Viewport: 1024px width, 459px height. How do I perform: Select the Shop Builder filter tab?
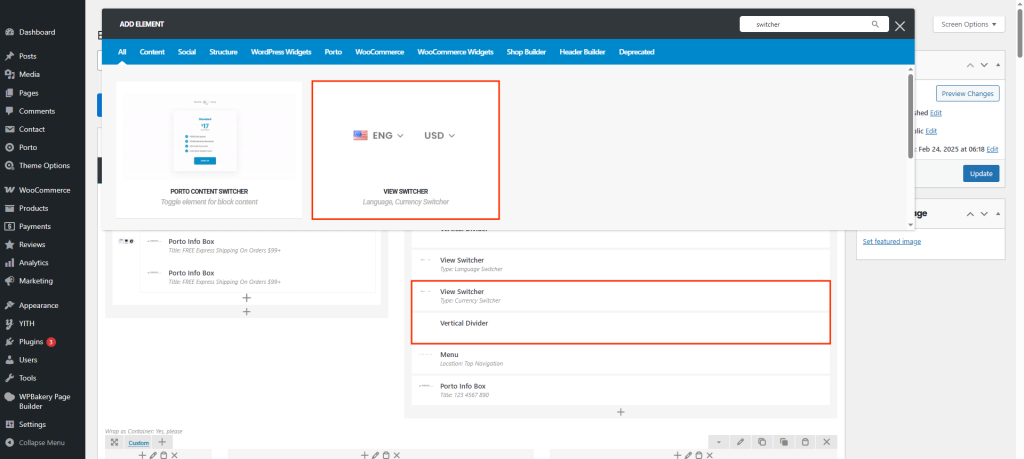click(x=527, y=51)
